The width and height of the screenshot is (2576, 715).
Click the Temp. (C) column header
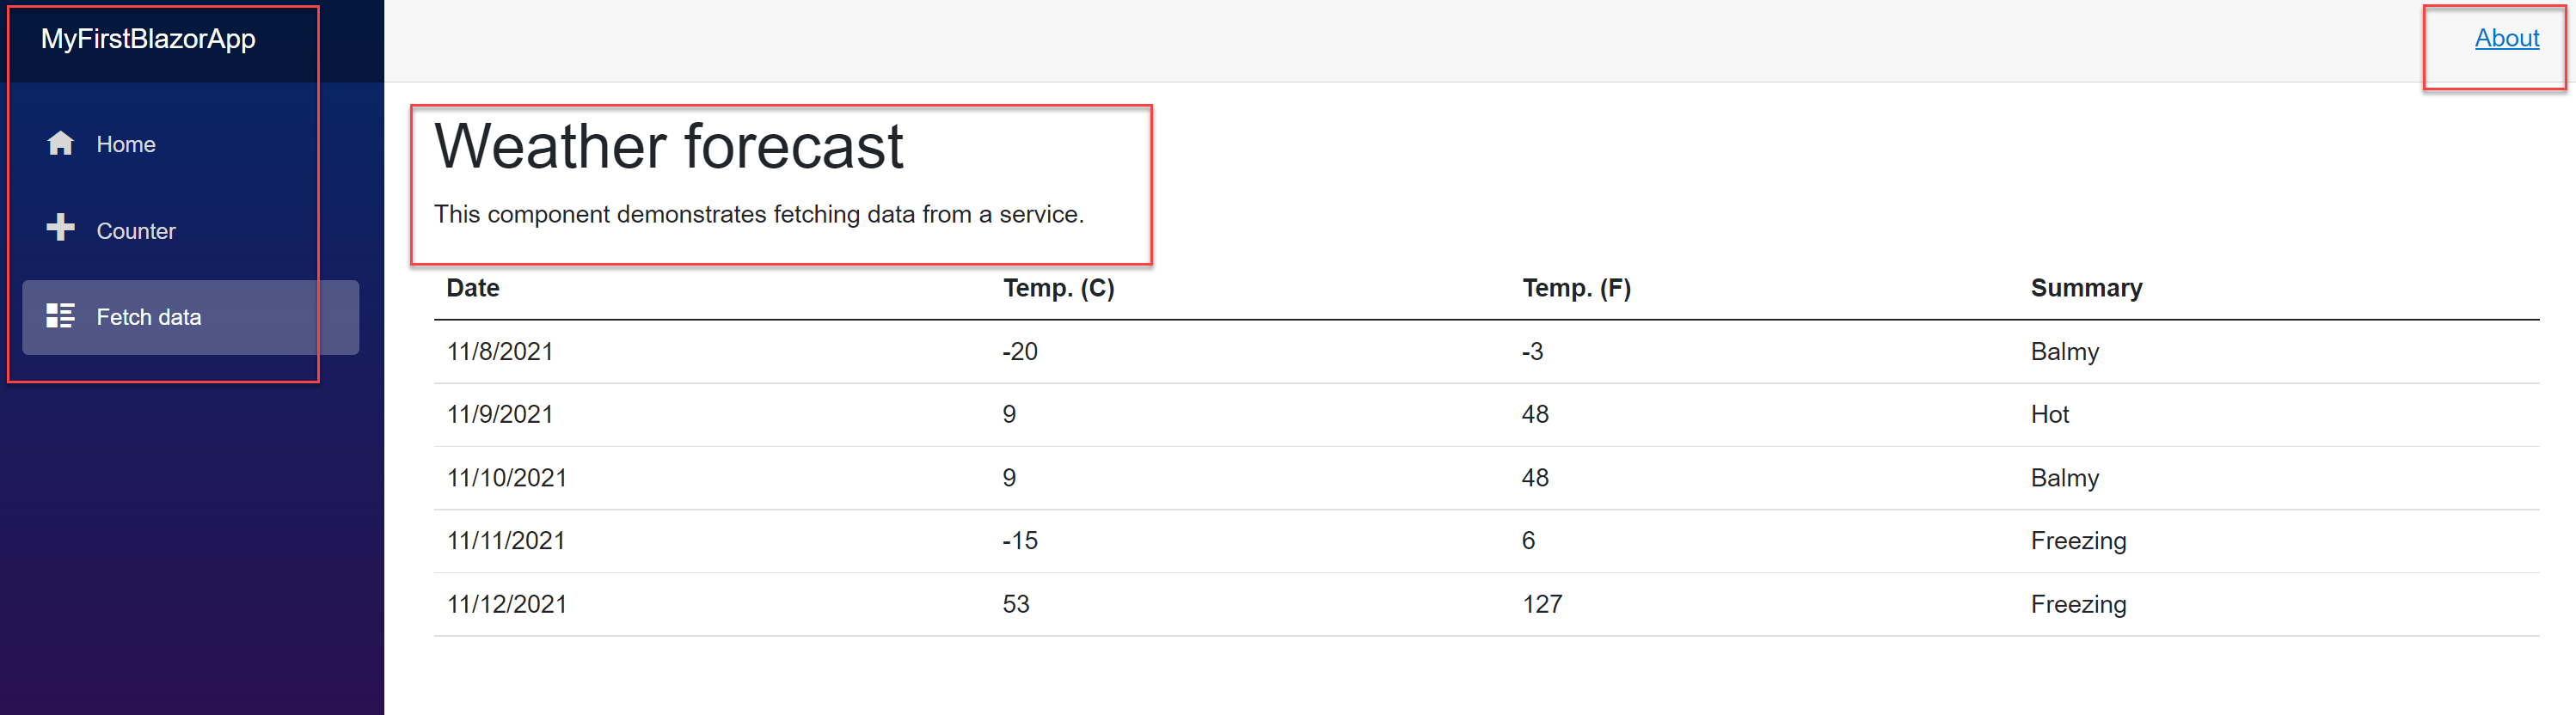coord(1058,288)
